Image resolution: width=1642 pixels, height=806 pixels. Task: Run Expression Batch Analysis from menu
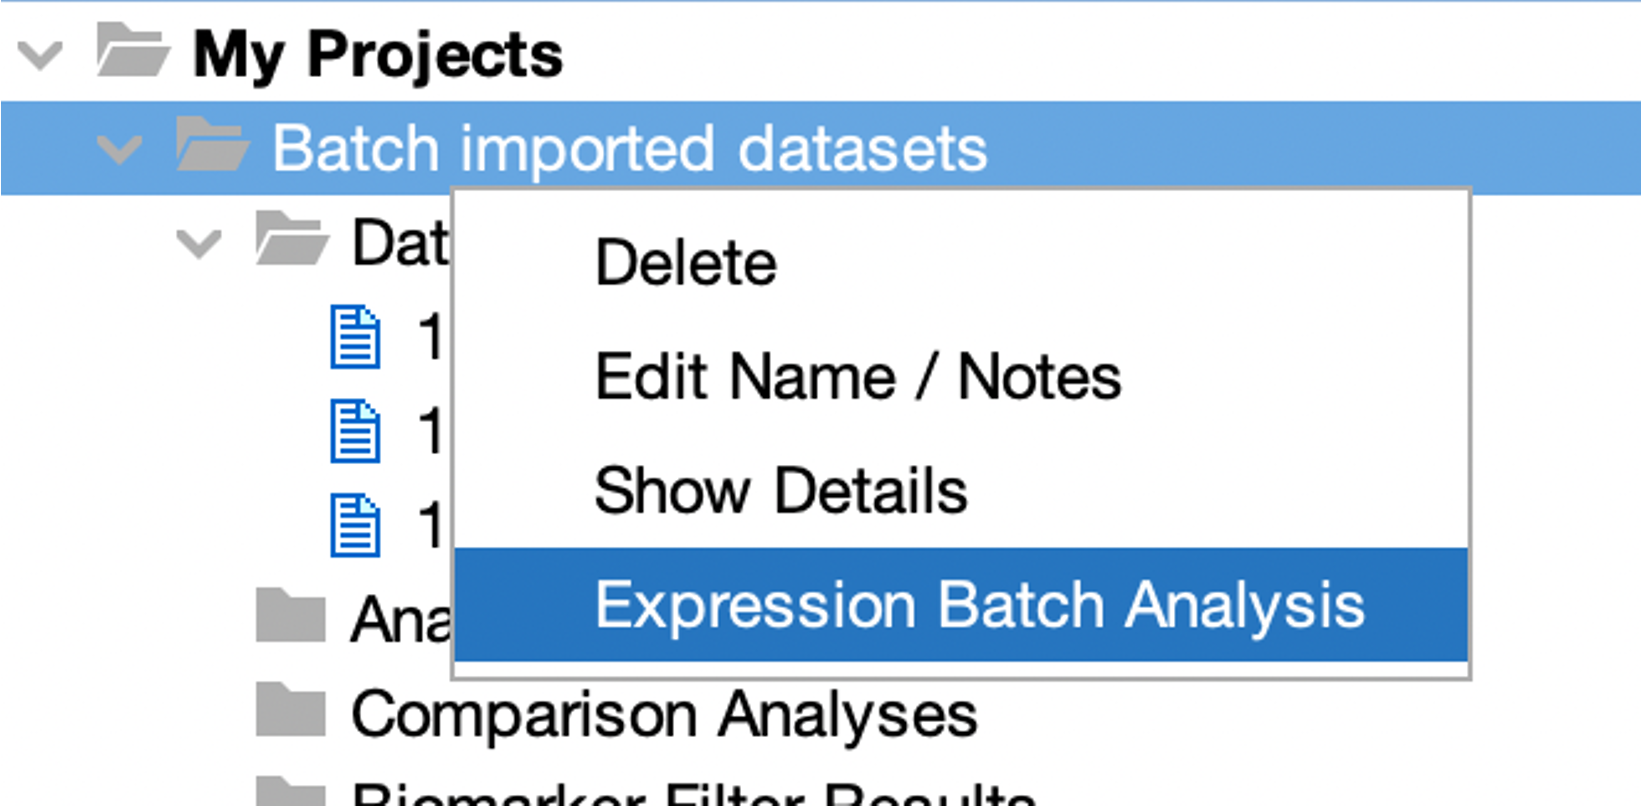point(980,605)
